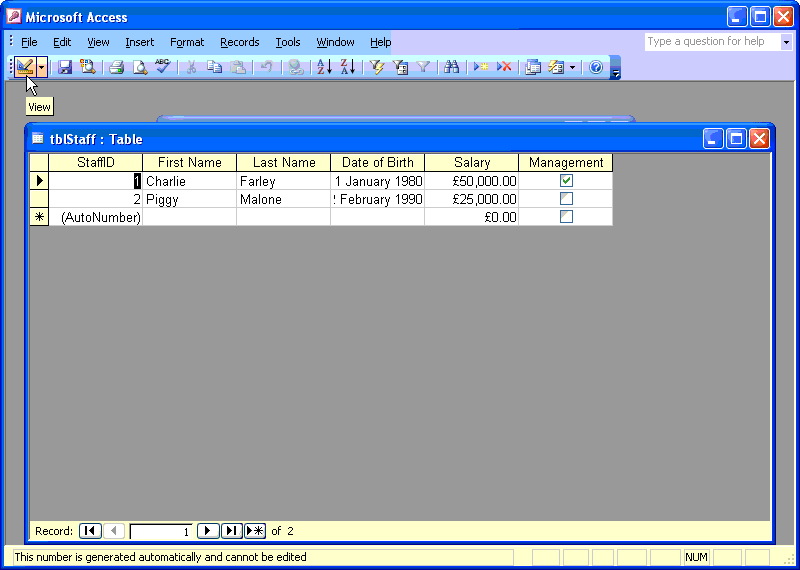Image resolution: width=800 pixels, height=570 pixels.
Task: Open the Format menu
Action: [x=187, y=42]
